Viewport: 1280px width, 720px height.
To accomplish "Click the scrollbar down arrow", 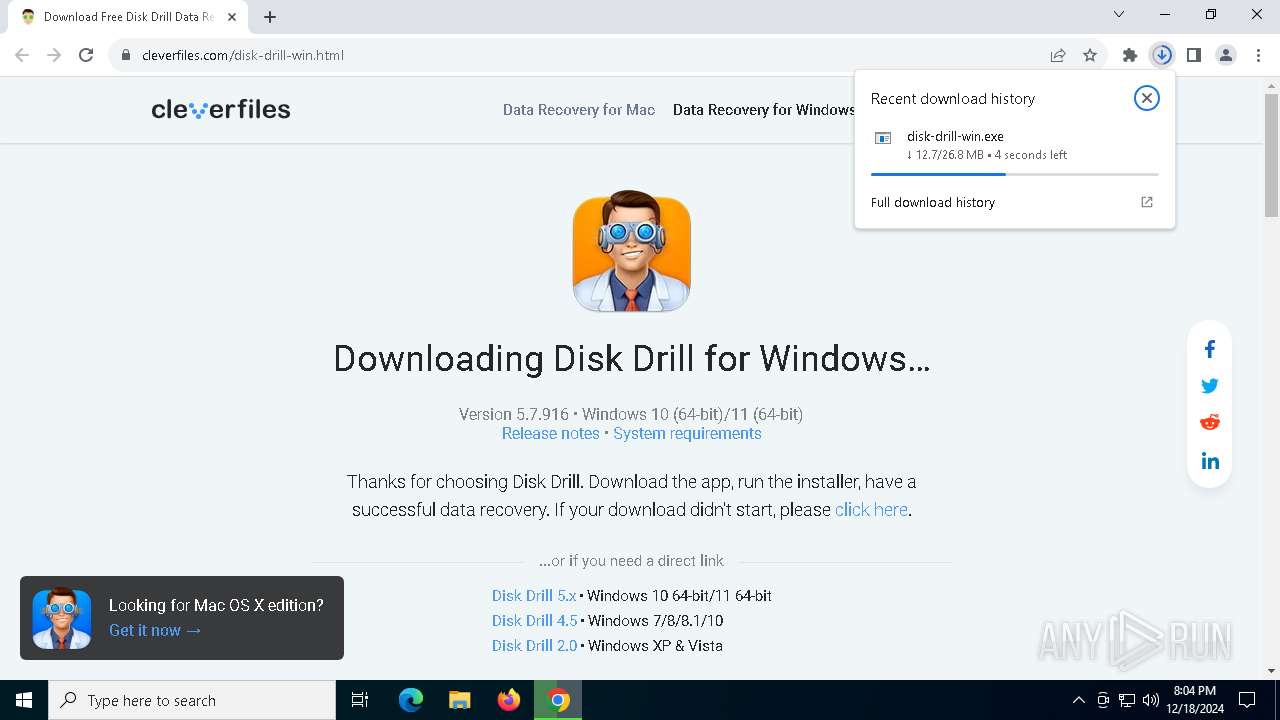I will 1271,671.
